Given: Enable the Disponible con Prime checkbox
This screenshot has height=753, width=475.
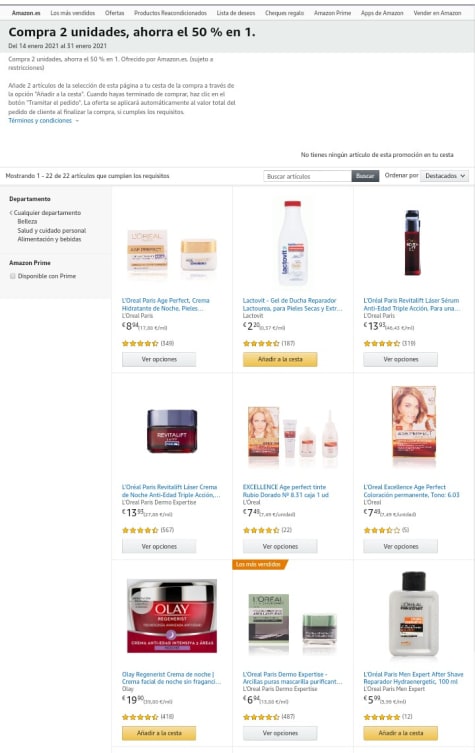Looking at the screenshot, I should (x=13, y=276).
